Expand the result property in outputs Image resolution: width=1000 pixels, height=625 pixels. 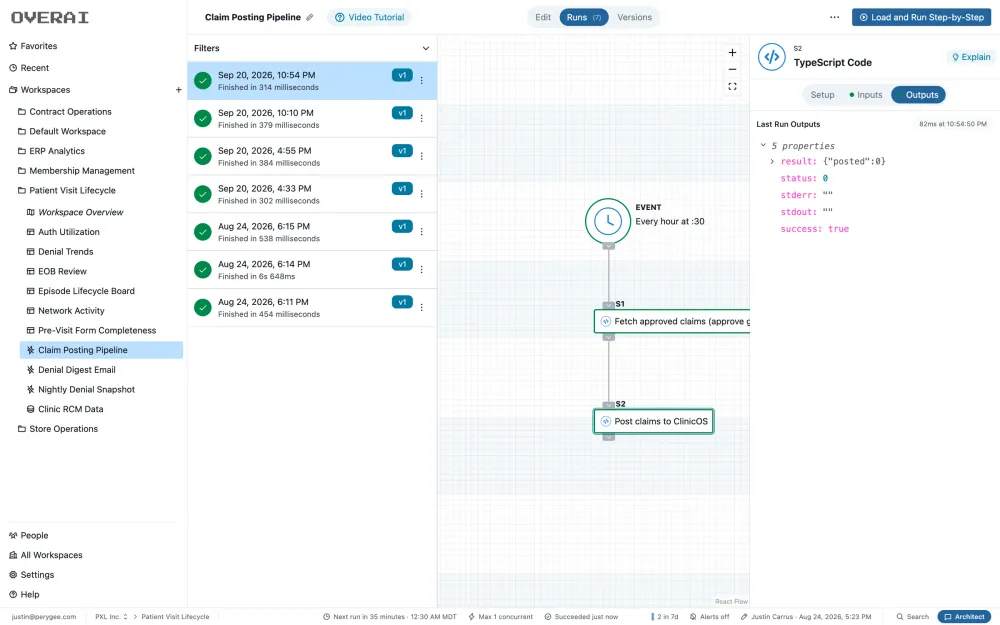772,161
